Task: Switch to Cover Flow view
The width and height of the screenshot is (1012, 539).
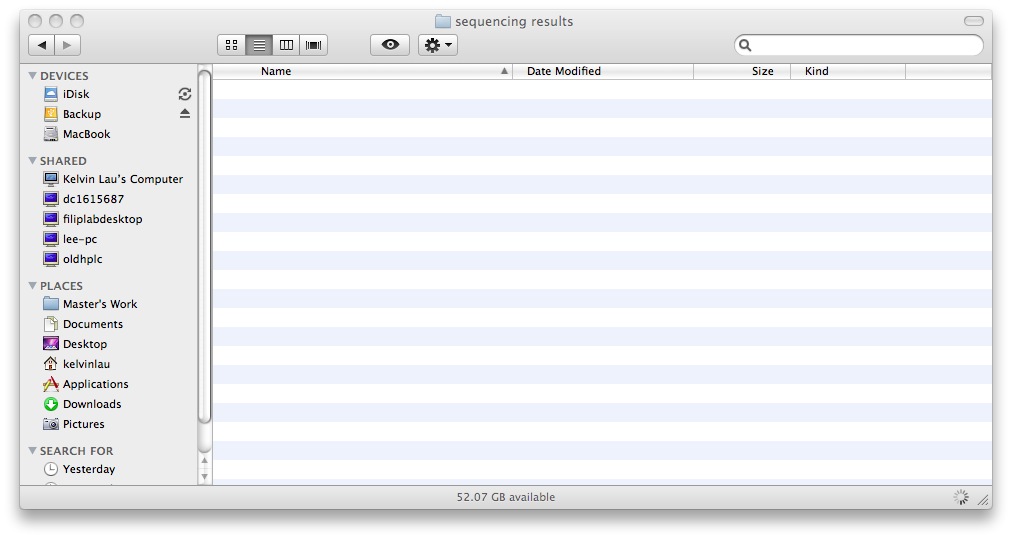Action: click(314, 45)
